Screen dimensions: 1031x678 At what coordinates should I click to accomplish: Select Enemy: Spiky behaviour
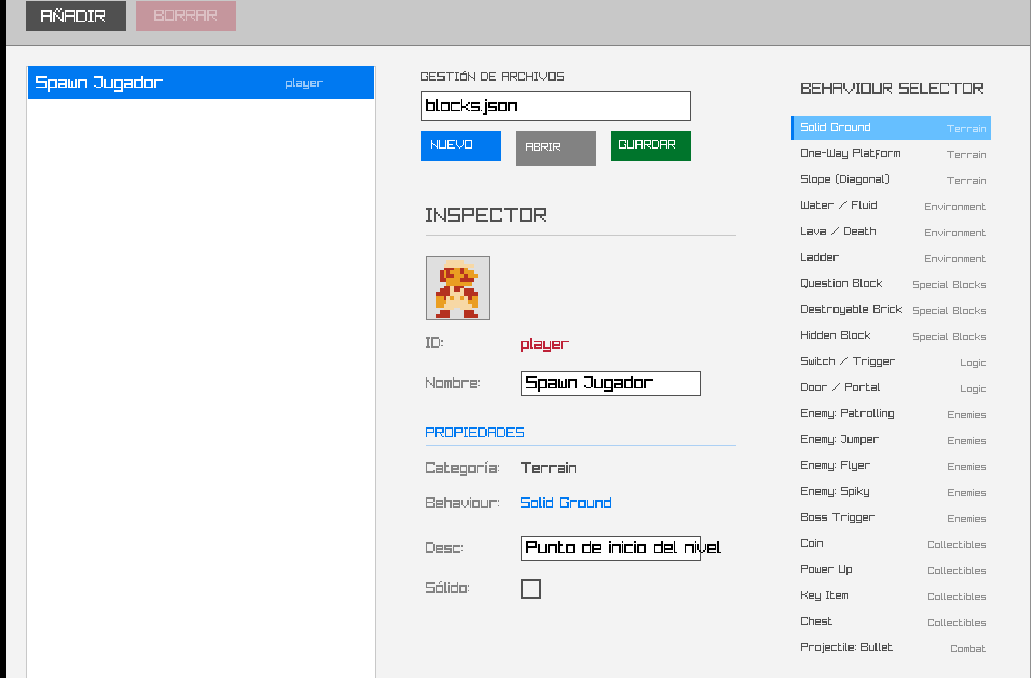click(x=891, y=492)
